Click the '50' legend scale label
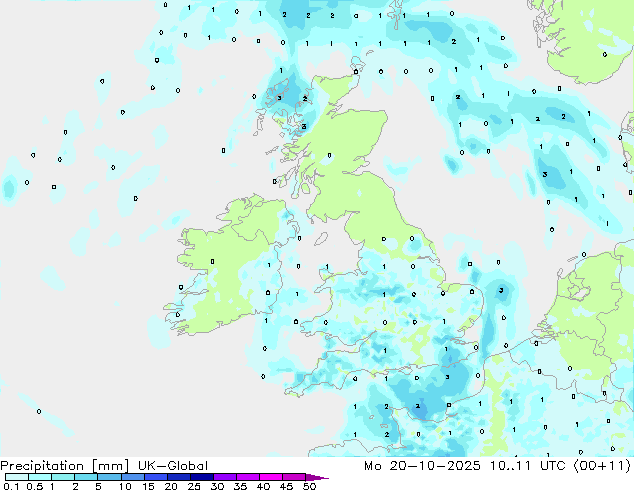634x490 pixels. coord(309,486)
